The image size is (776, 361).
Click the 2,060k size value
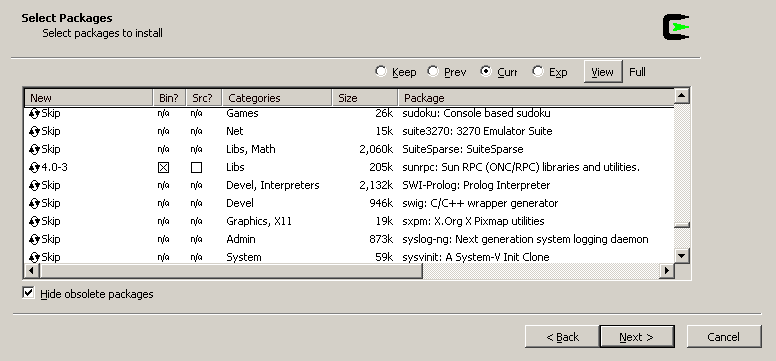point(377,149)
